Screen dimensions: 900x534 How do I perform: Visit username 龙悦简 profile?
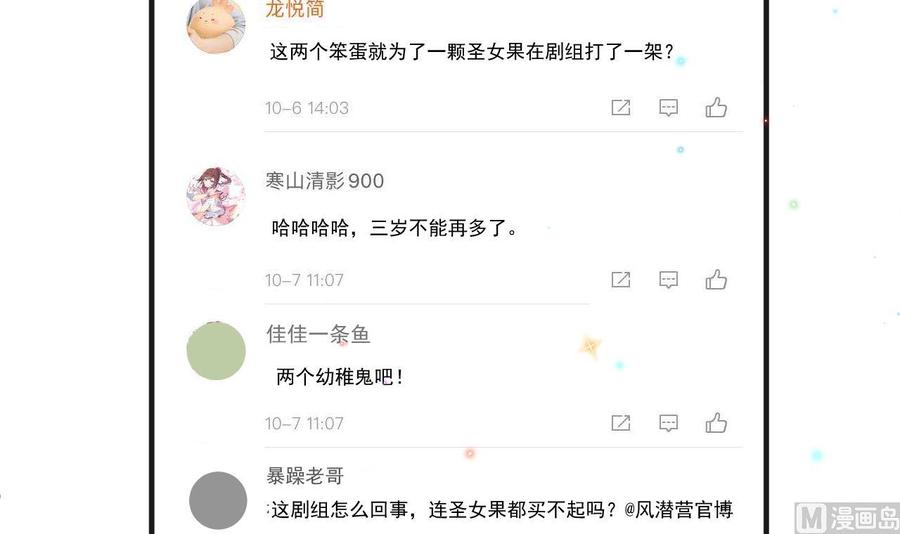coord(295,9)
